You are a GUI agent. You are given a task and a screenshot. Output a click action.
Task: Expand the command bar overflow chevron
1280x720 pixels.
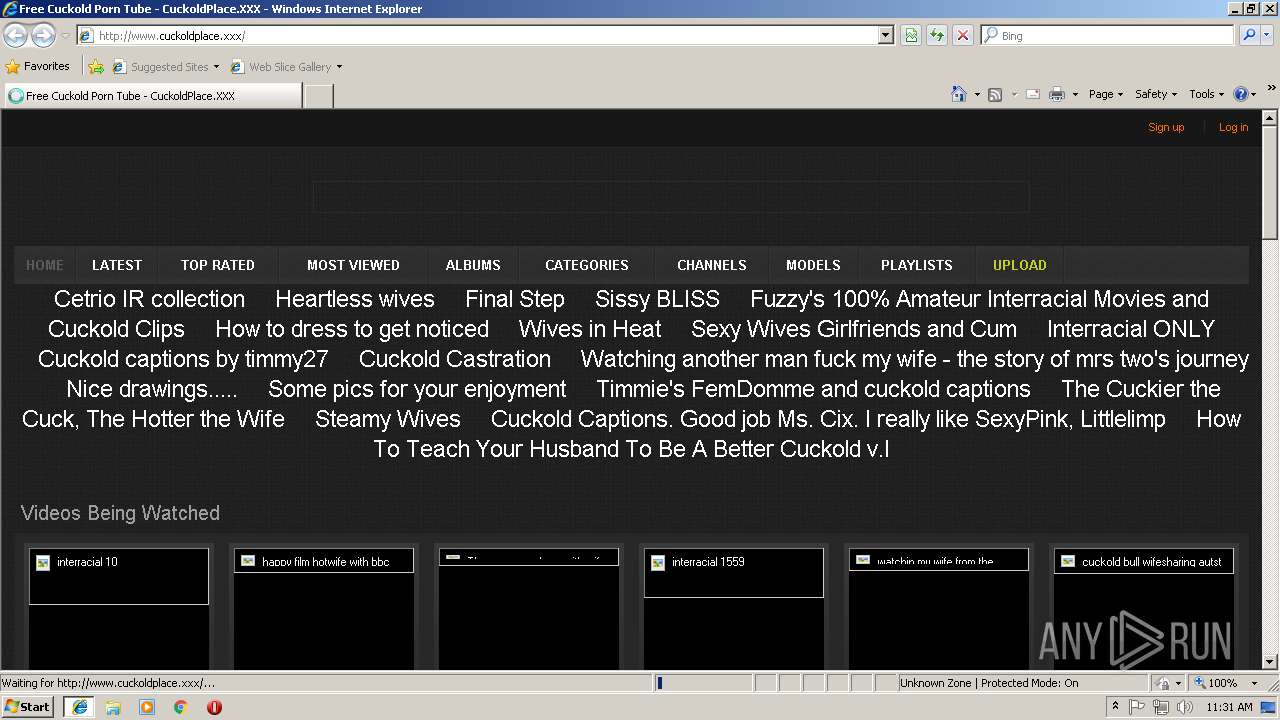[x=1272, y=88]
